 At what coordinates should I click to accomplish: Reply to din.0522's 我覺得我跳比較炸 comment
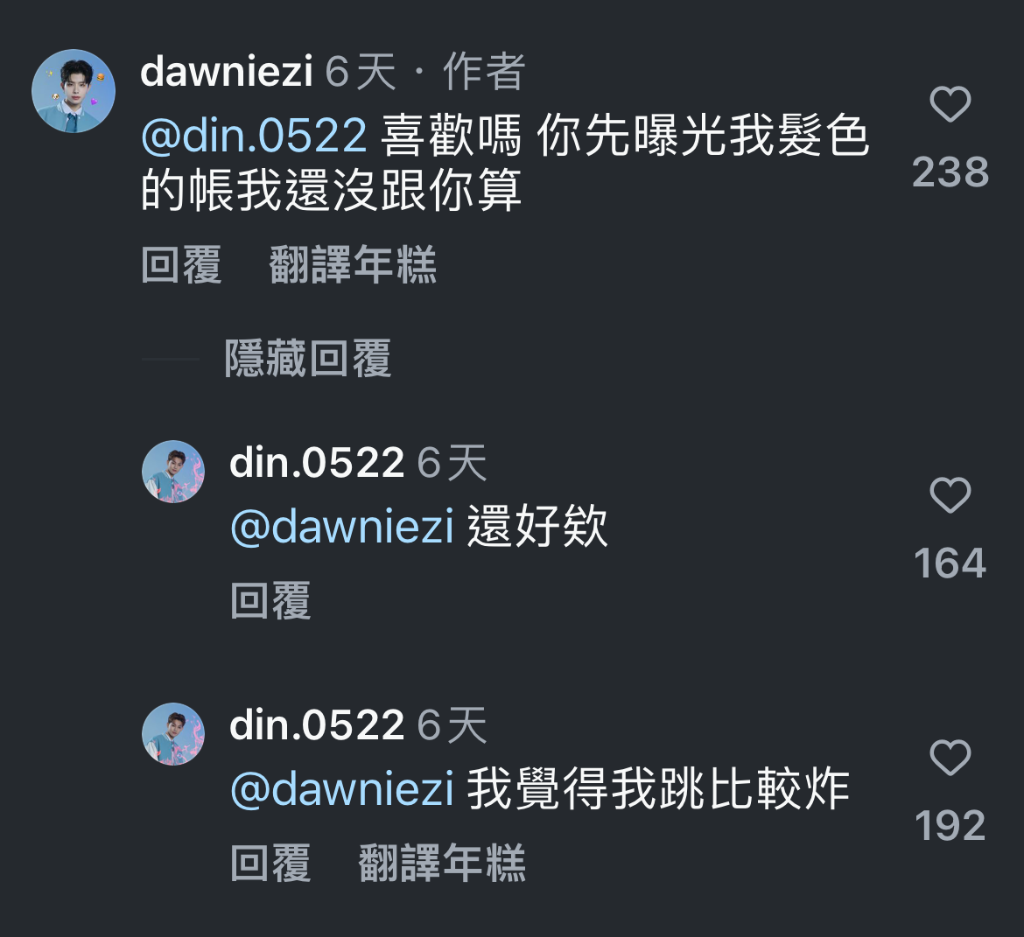[270, 863]
